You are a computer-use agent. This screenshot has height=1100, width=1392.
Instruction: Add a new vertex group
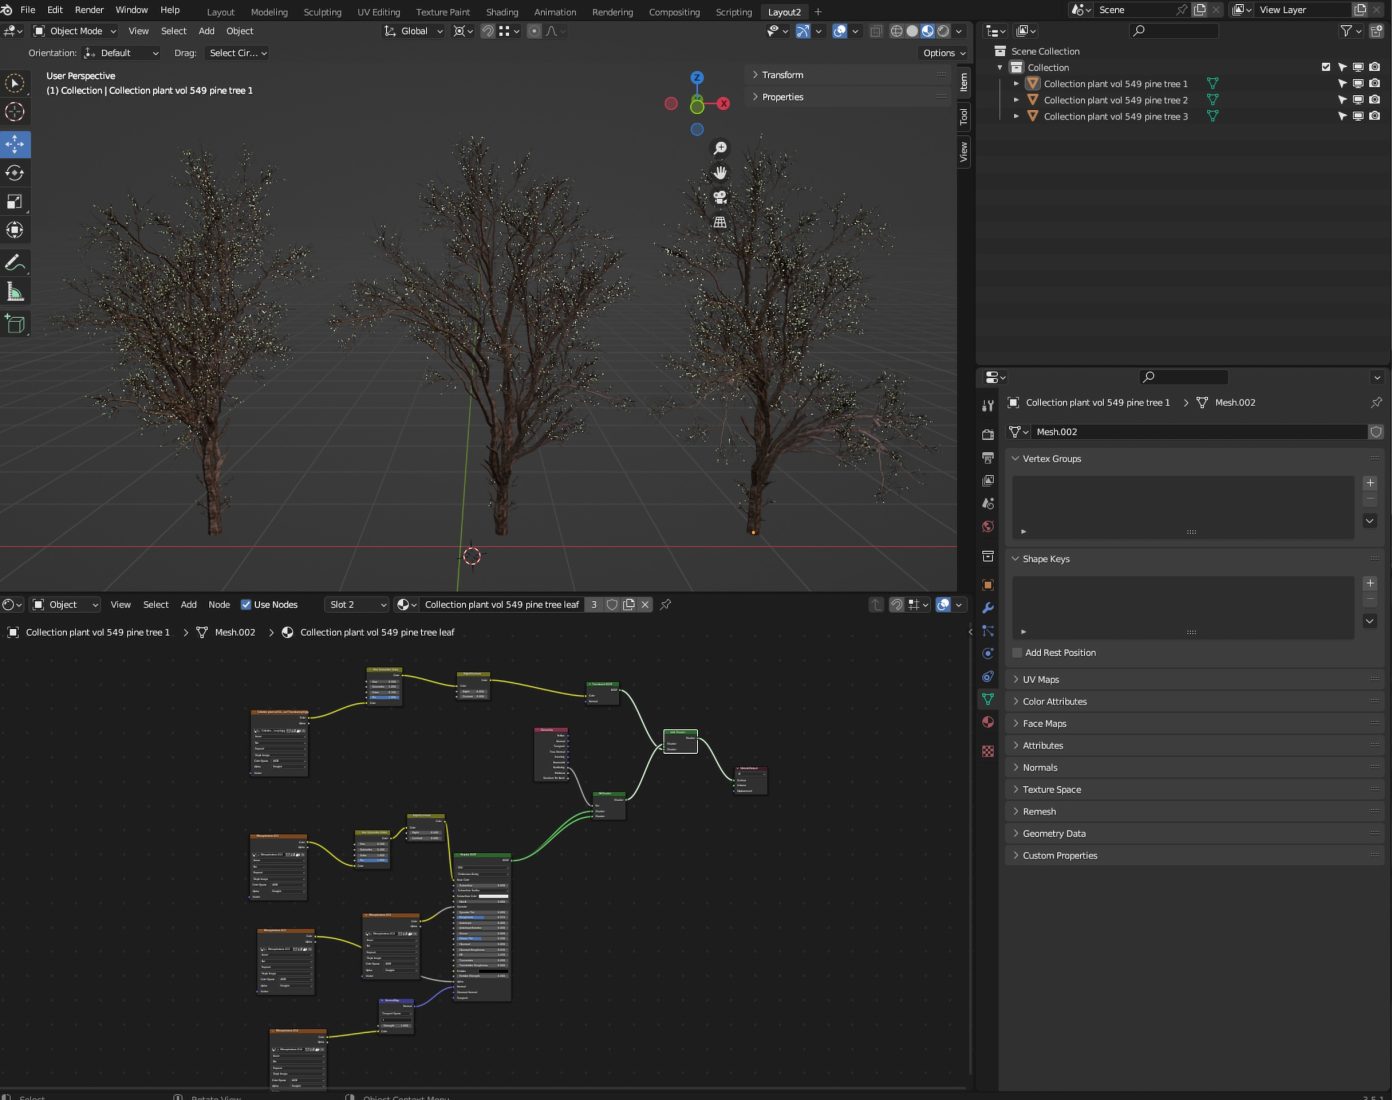[x=1370, y=483]
